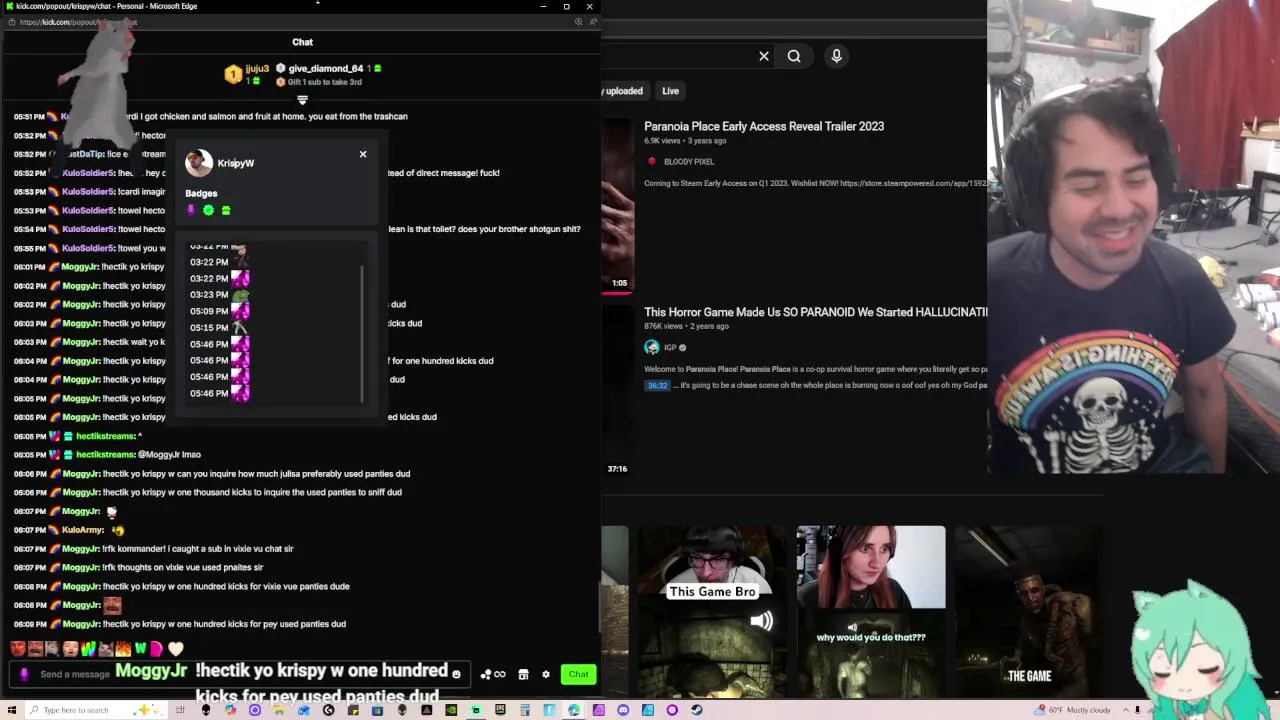The width and height of the screenshot is (1280, 720).
Task: Click JustDaTip username in chat
Action: tap(84, 154)
